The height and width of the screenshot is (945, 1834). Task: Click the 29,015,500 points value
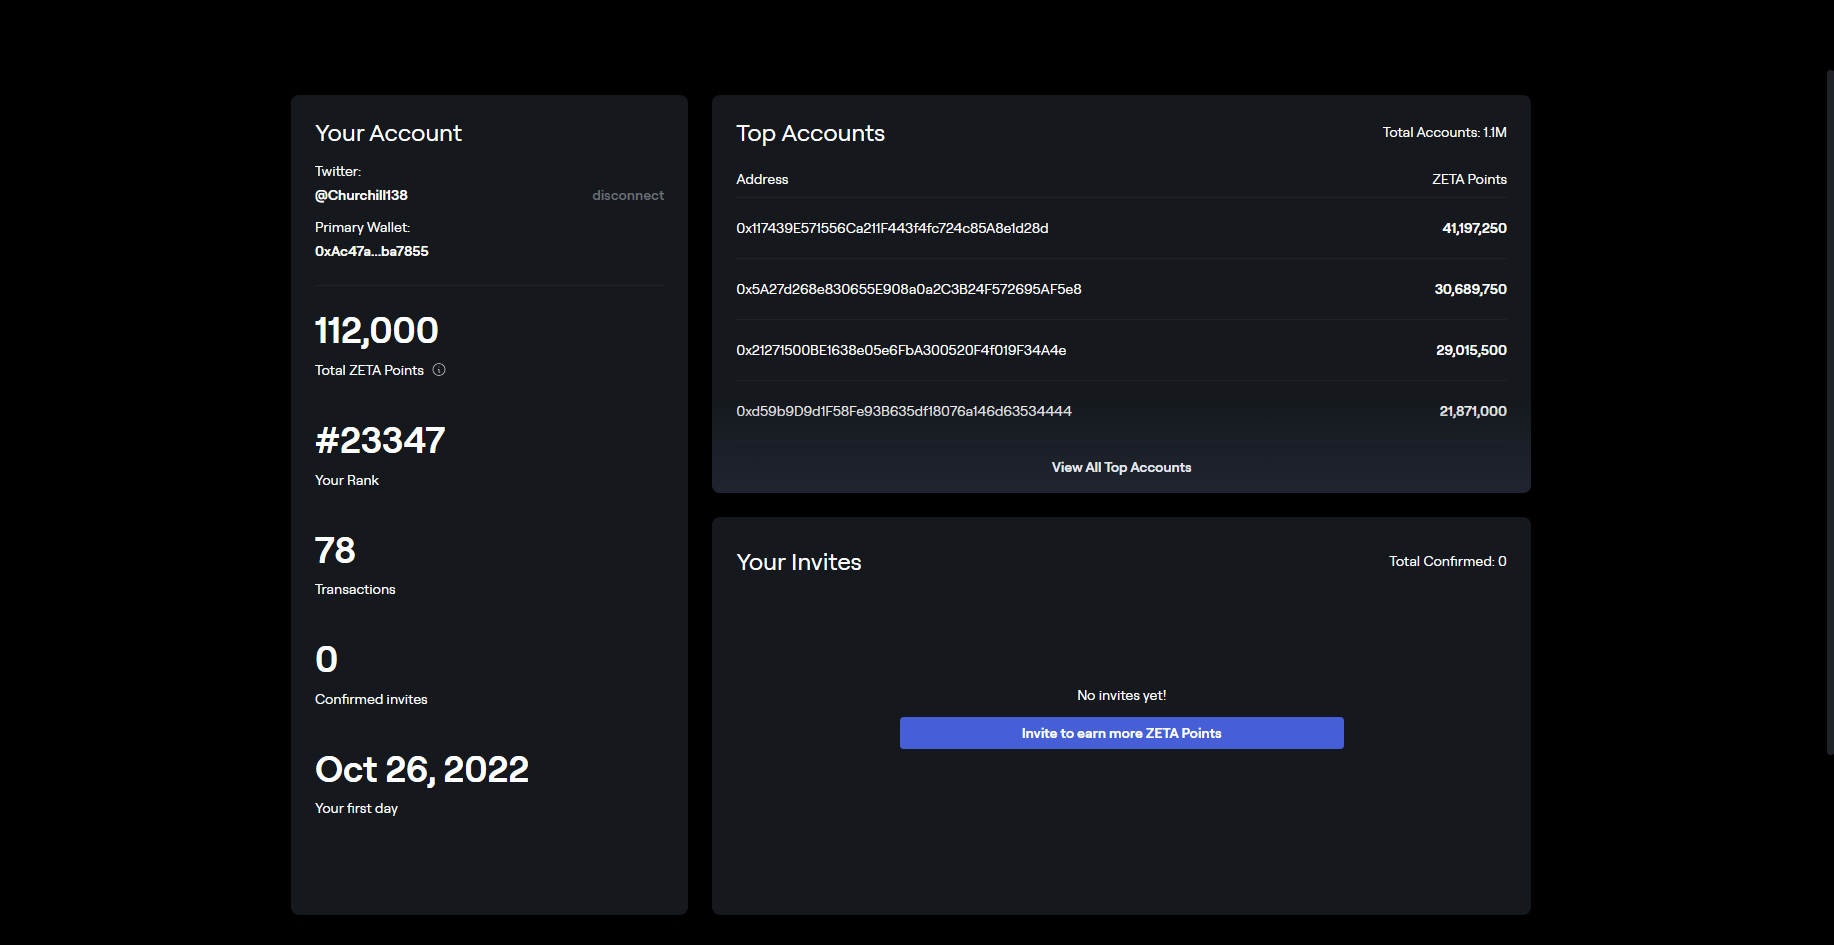point(1471,350)
